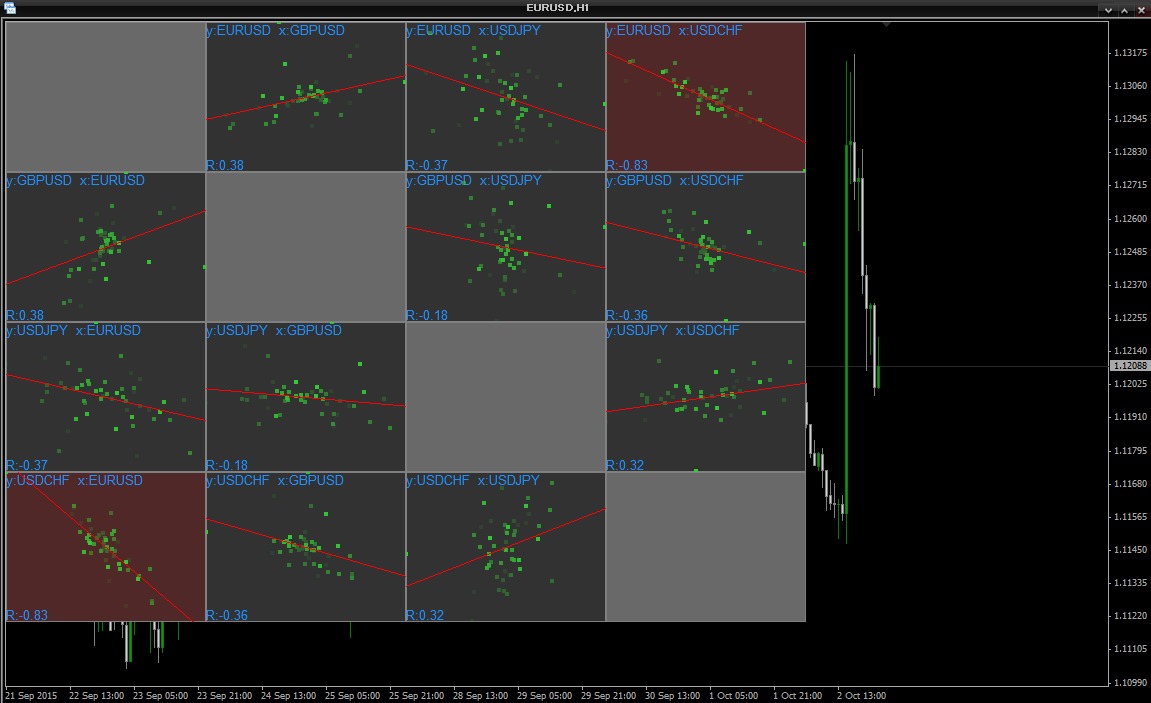Select the y:EURUSD x:USDJPY scatter plot
This screenshot has height=703, width=1151.
(x=505, y=97)
